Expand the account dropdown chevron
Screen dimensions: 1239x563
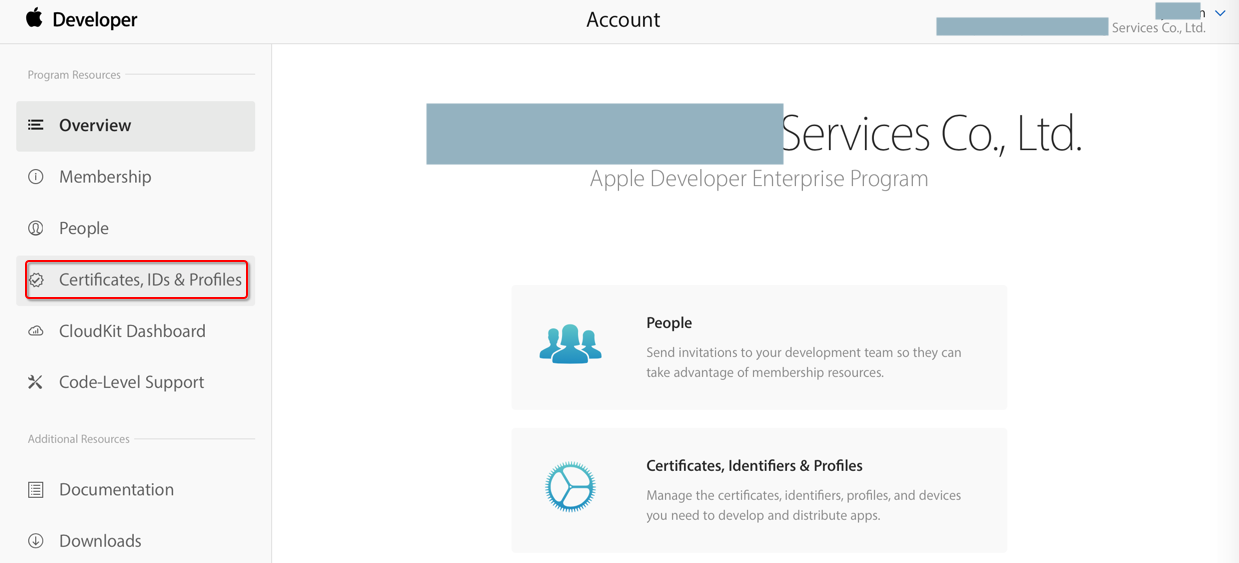point(1220,13)
